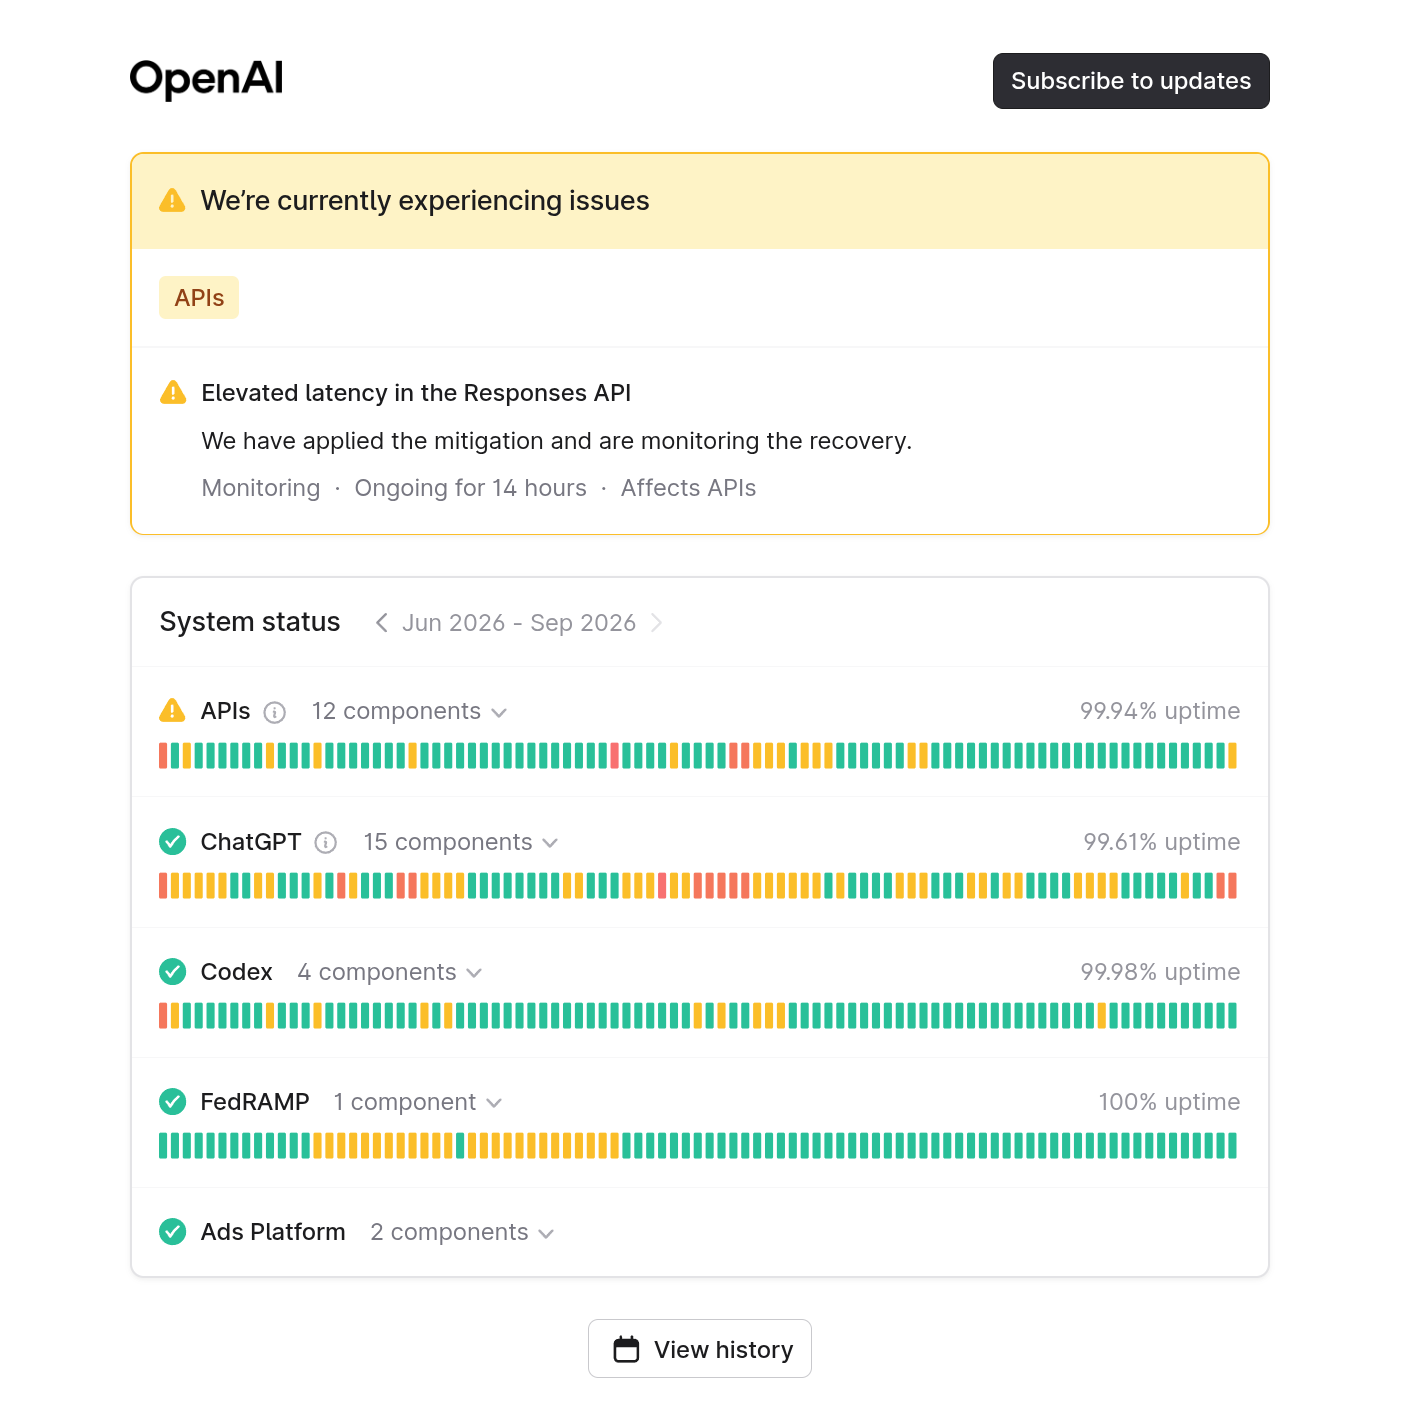The height and width of the screenshot is (1404, 1419).
Task: Click the FedRAMP green check status icon
Action: point(173,1102)
